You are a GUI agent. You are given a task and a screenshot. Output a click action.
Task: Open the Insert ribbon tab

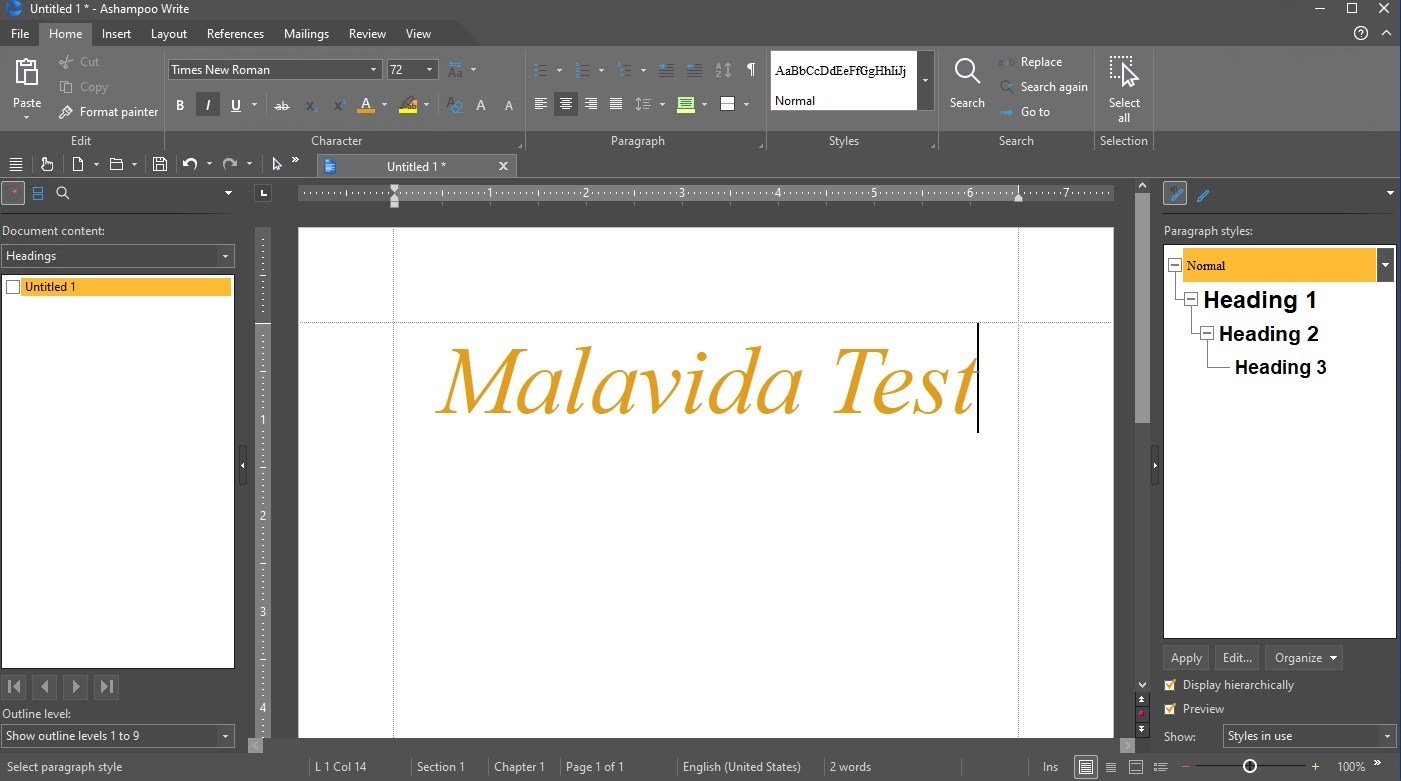coord(116,34)
